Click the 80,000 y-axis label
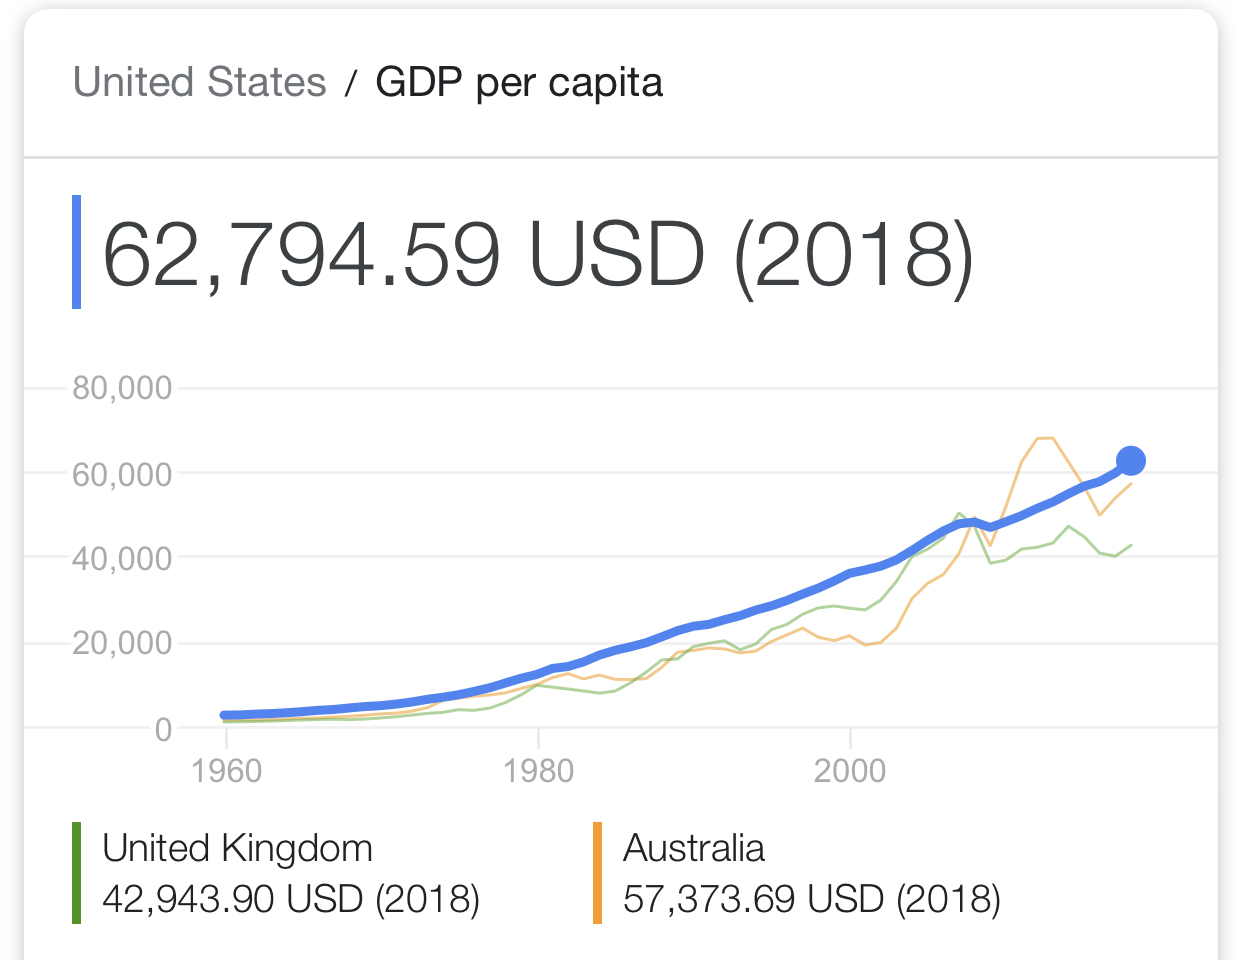This screenshot has height=960, width=1242. tap(122, 388)
